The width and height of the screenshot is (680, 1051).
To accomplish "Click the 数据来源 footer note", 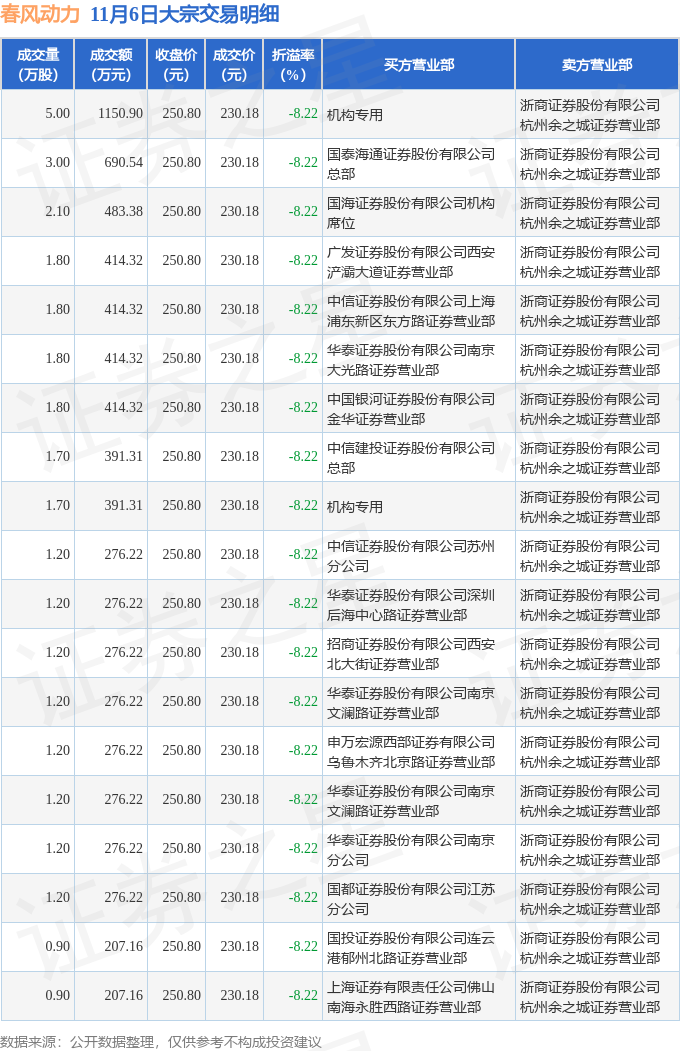I will 161,1041.
